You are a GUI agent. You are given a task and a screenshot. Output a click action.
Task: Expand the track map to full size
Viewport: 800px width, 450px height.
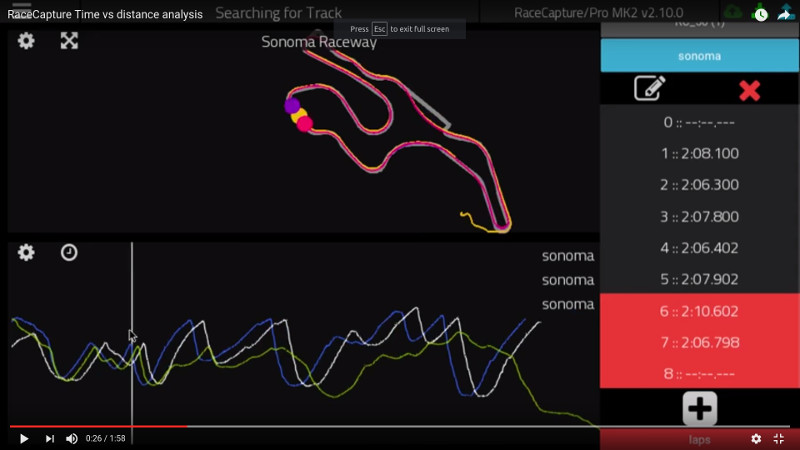tap(69, 41)
